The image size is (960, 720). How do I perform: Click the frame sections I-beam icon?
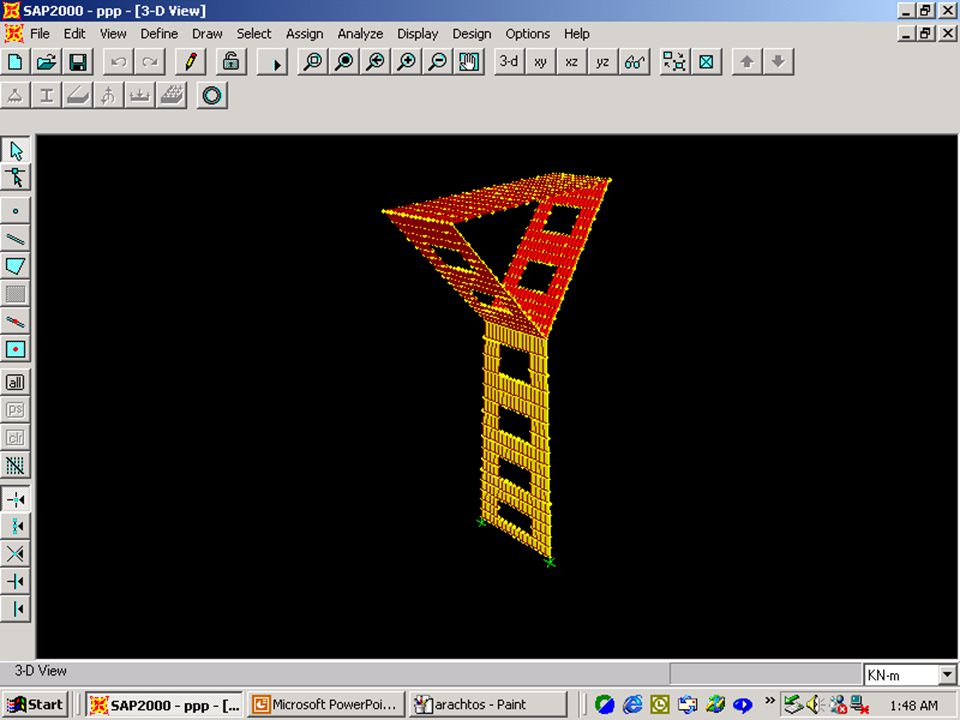coord(47,96)
